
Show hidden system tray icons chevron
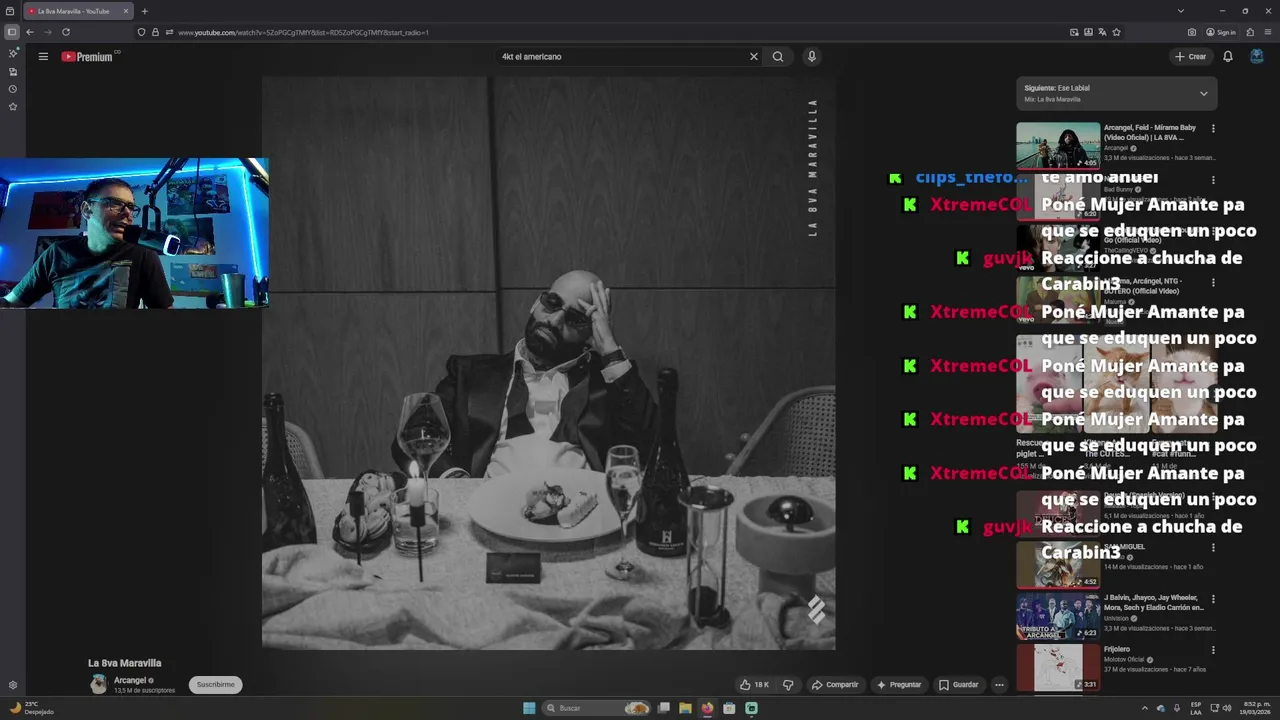tap(1145, 708)
